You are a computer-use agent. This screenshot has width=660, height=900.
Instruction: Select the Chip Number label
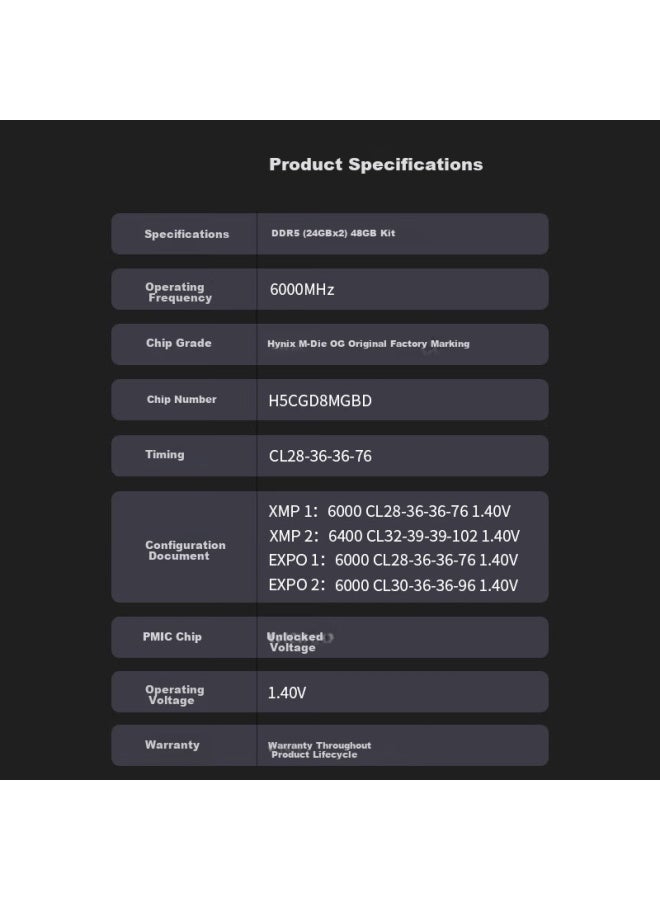[181, 399]
